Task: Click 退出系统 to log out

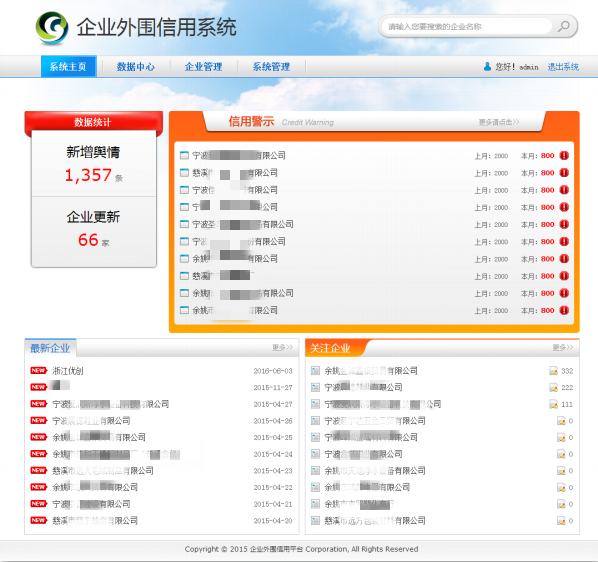Action: (563, 67)
